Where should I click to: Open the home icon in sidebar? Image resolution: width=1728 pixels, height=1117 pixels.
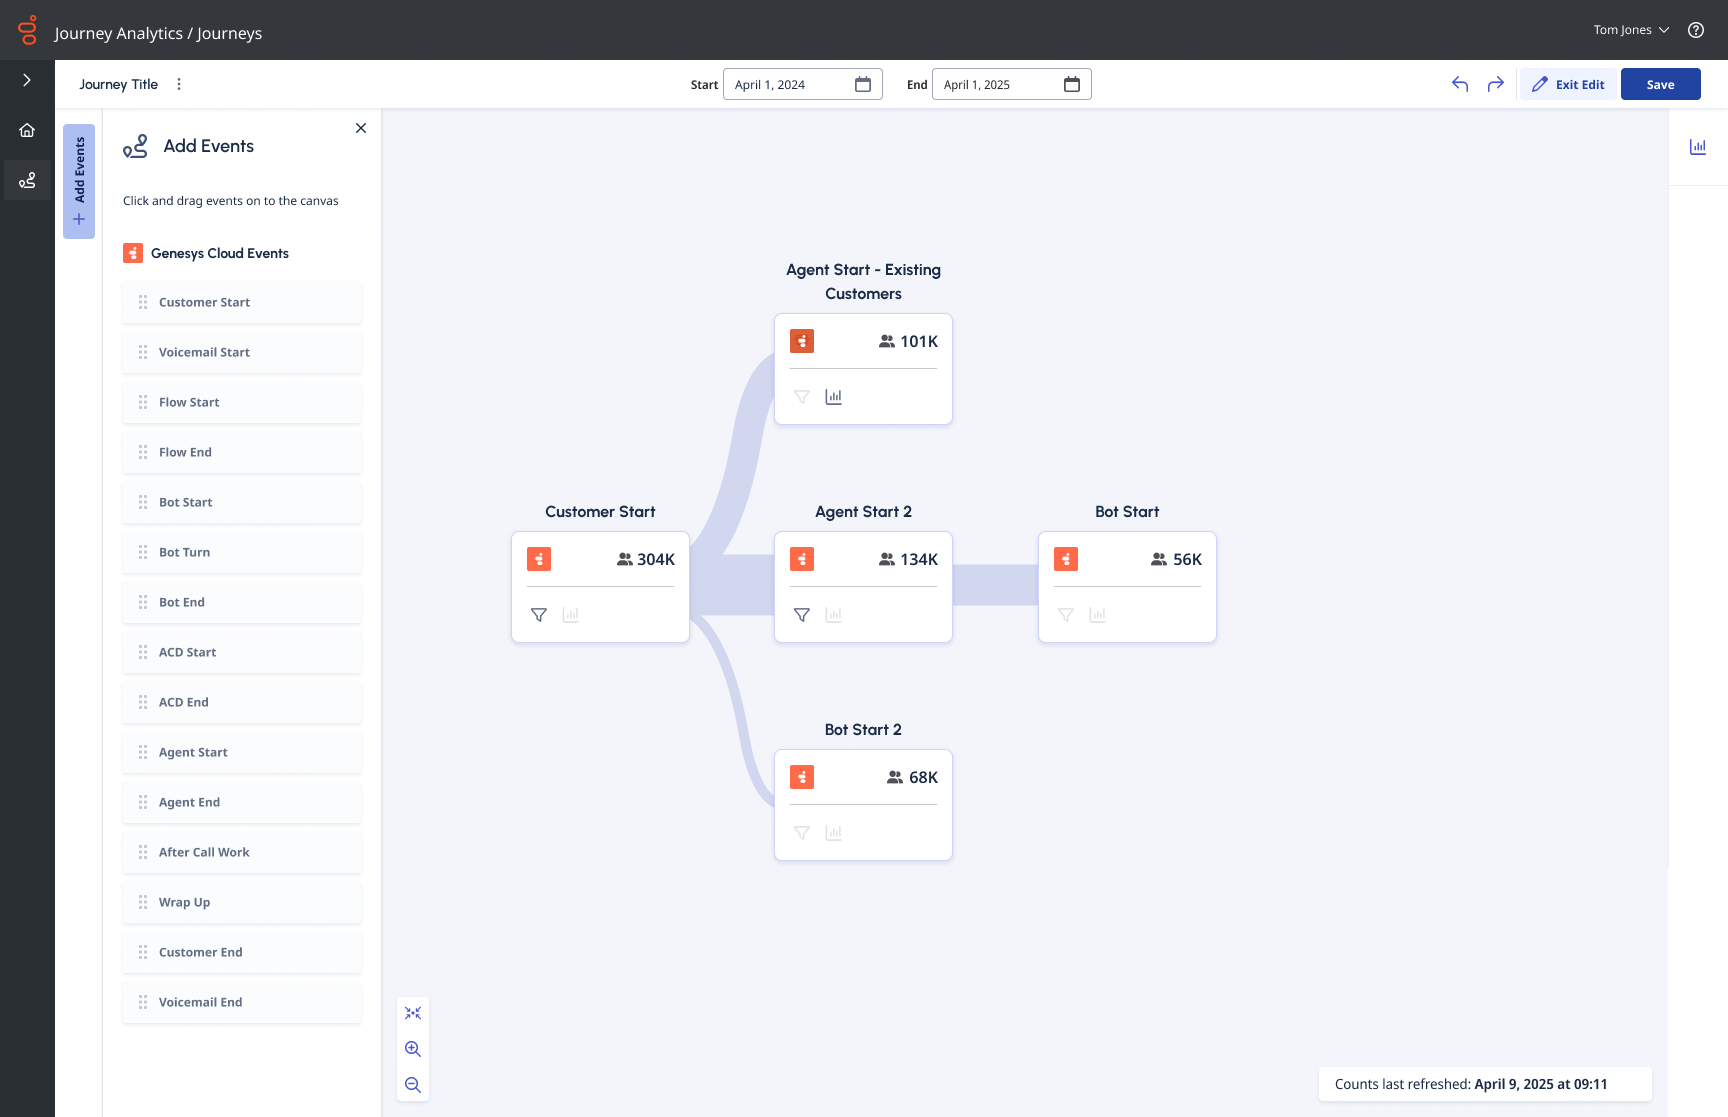[x=27, y=130]
